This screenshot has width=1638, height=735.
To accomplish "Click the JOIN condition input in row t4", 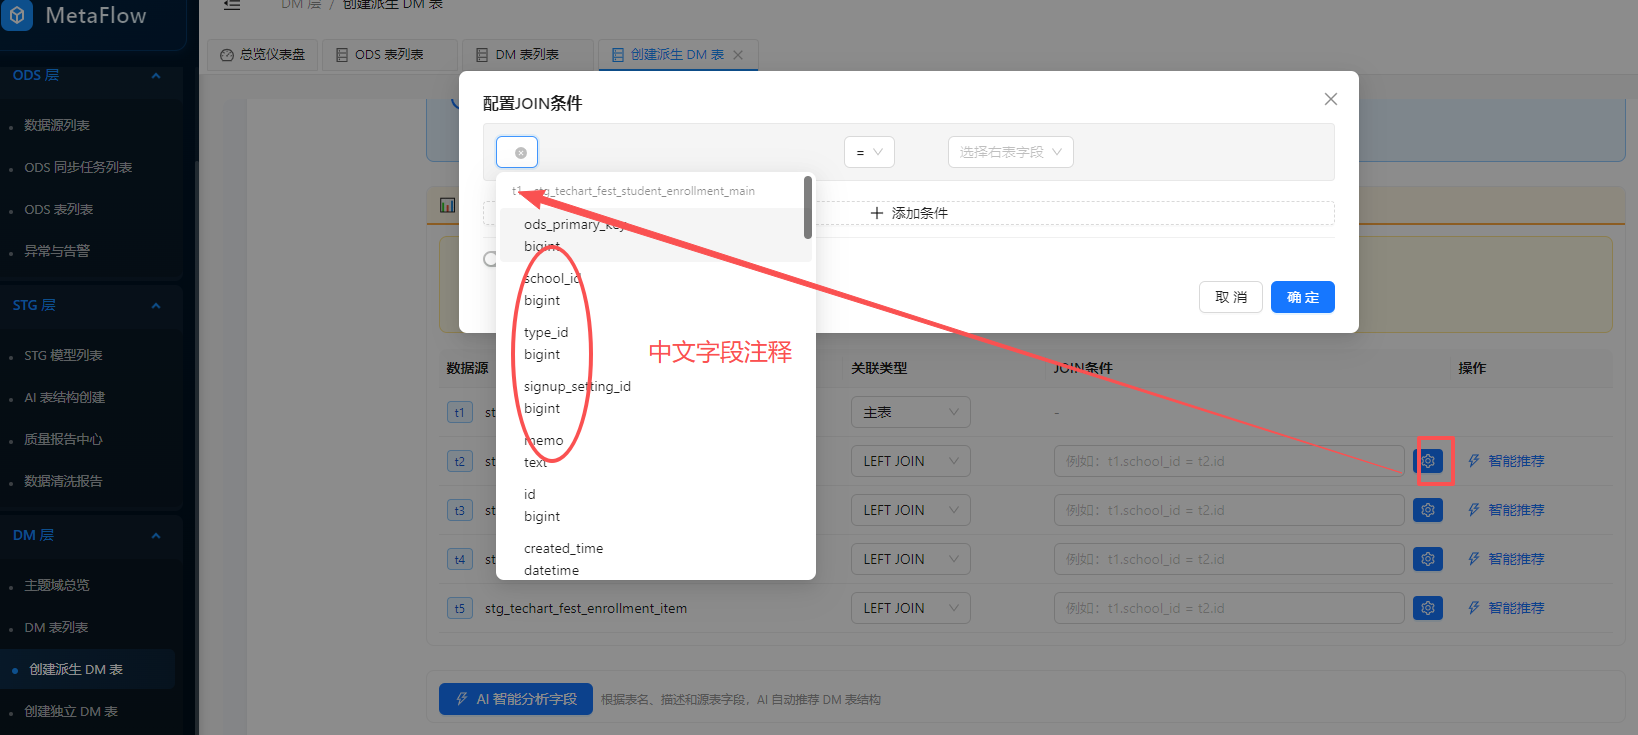I will pos(1228,559).
